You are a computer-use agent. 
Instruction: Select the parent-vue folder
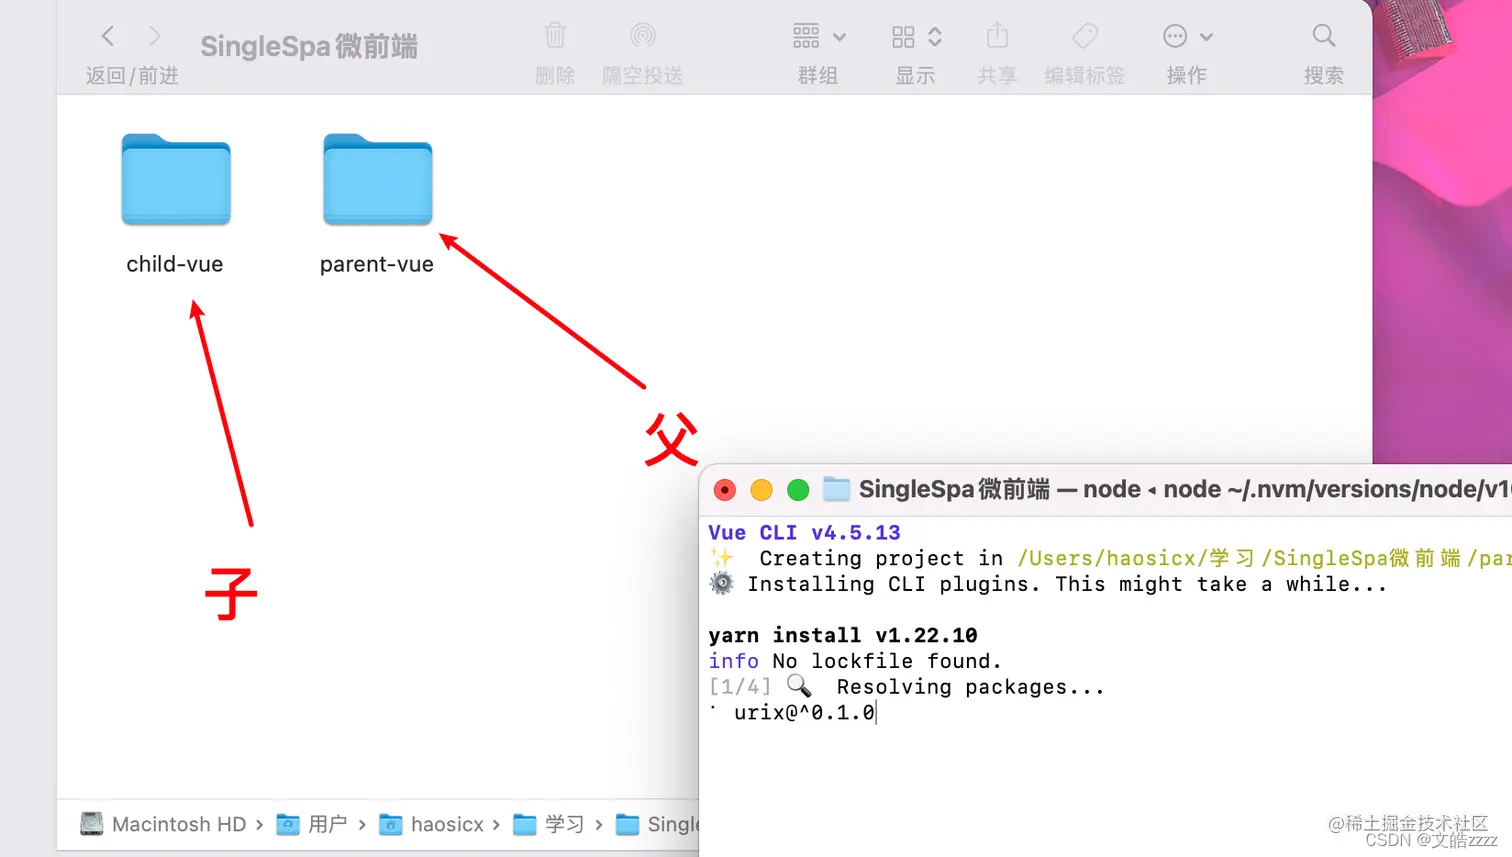click(x=378, y=180)
